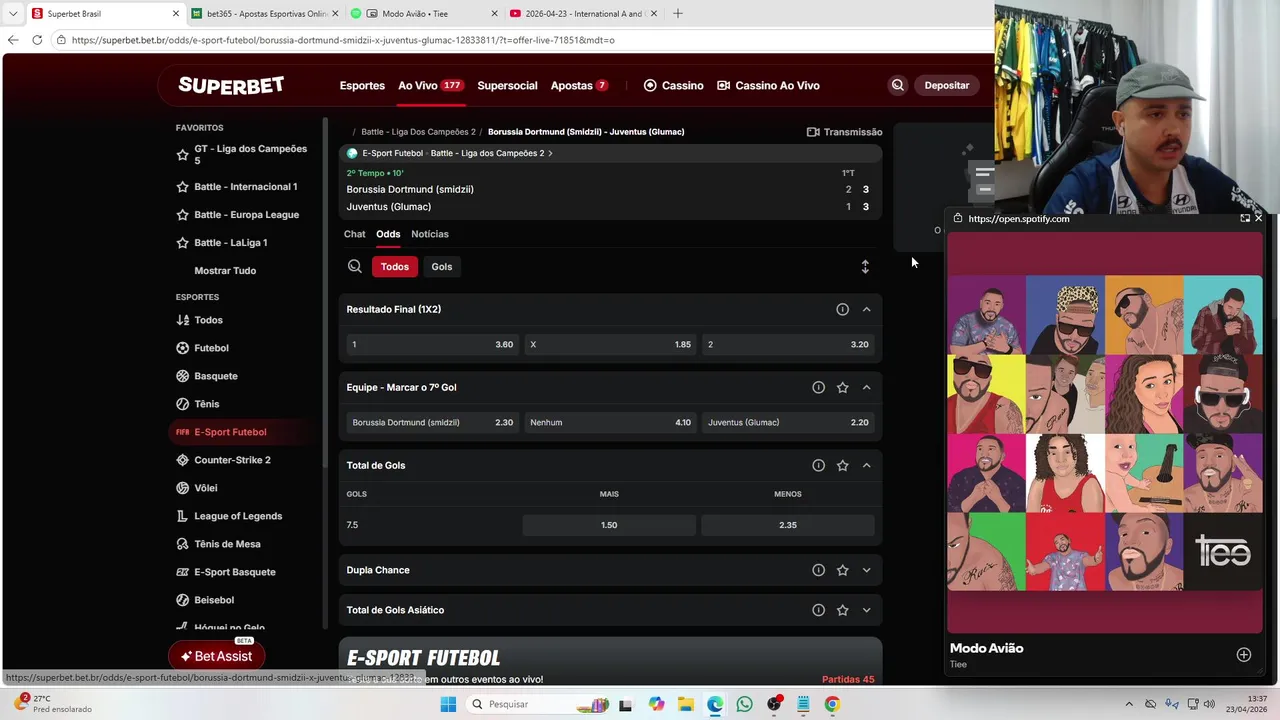Viewport: 1280px width, 720px height.
Task: Click the browser address bar URL
Action: tap(343, 40)
